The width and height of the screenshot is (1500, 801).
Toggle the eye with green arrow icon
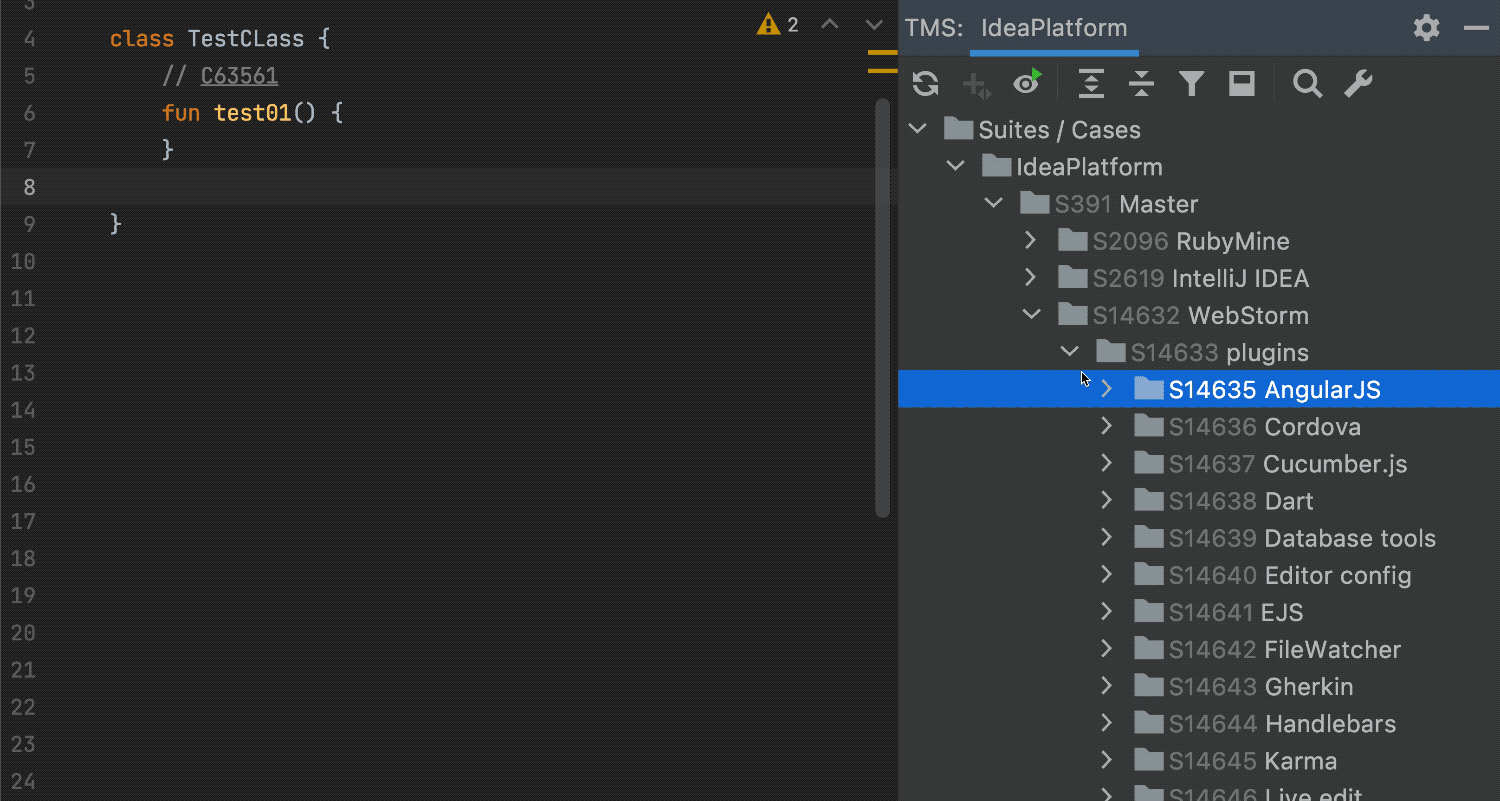point(1027,83)
